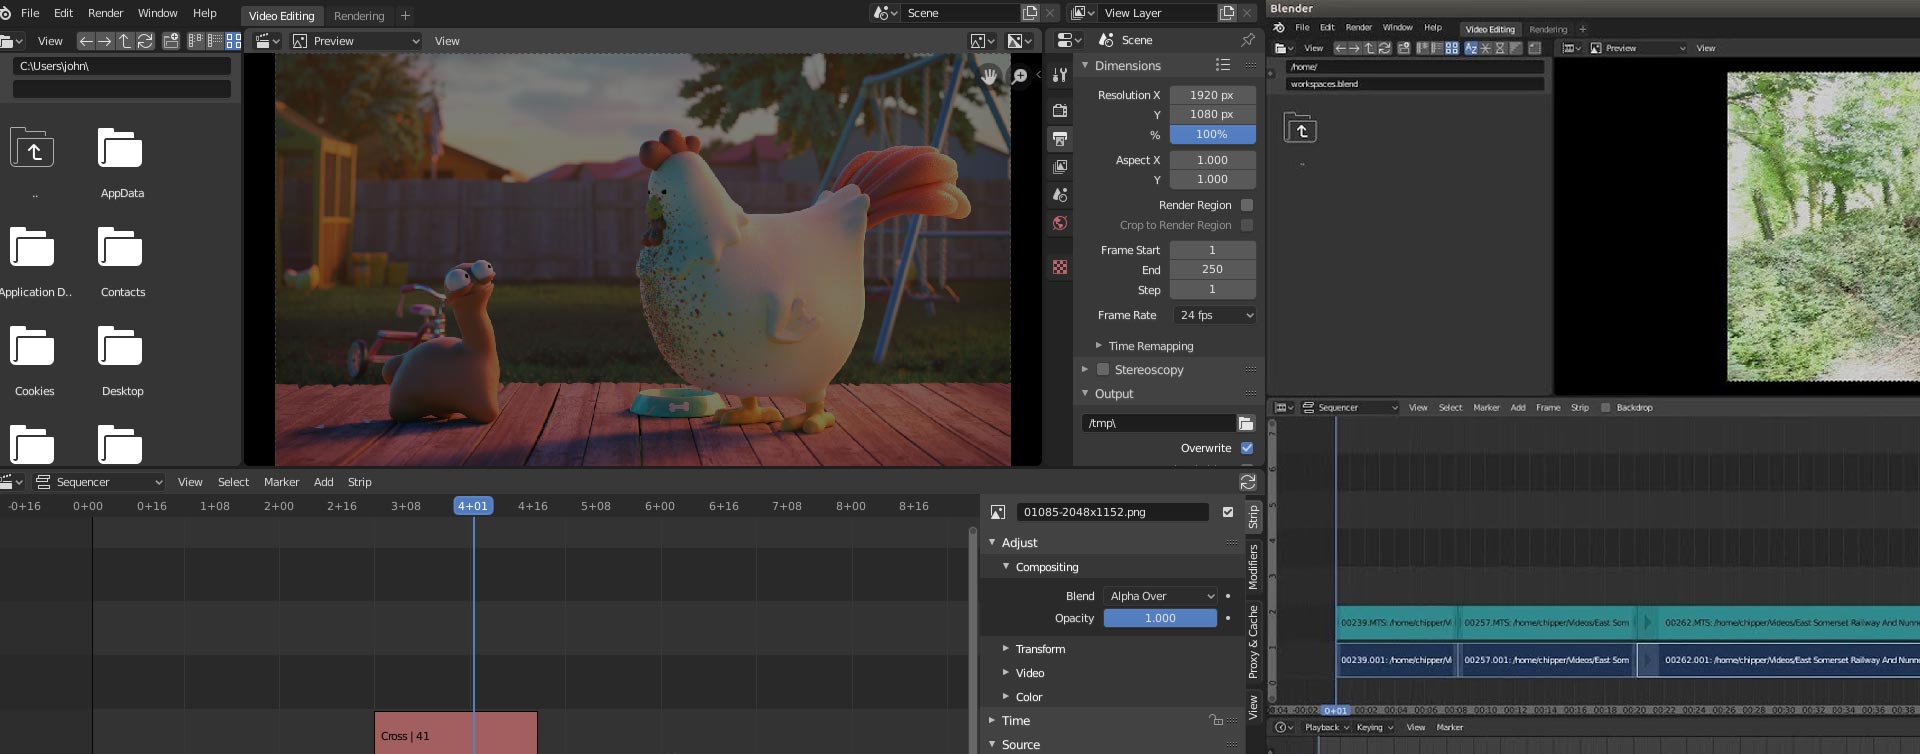Open Sequencer view type dropdown in main window
1920x754 pixels.
pyautogui.click(x=98, y=482)
